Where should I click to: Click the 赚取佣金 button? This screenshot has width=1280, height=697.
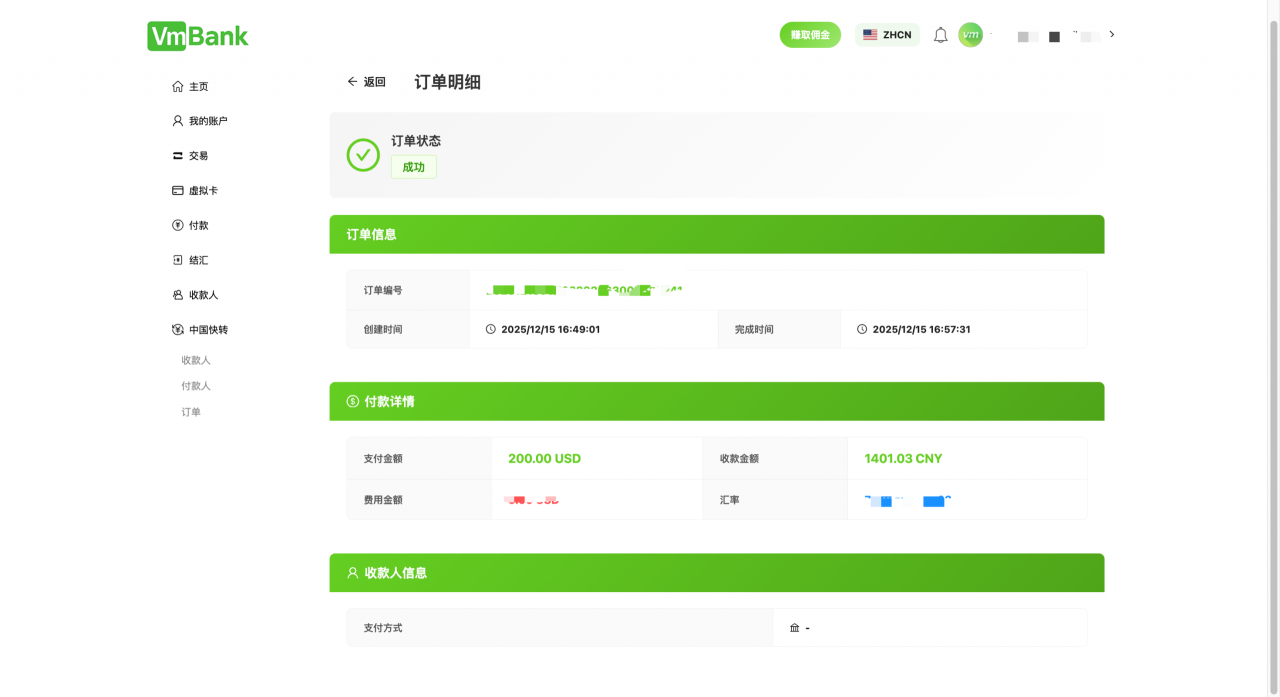(810, 34)
